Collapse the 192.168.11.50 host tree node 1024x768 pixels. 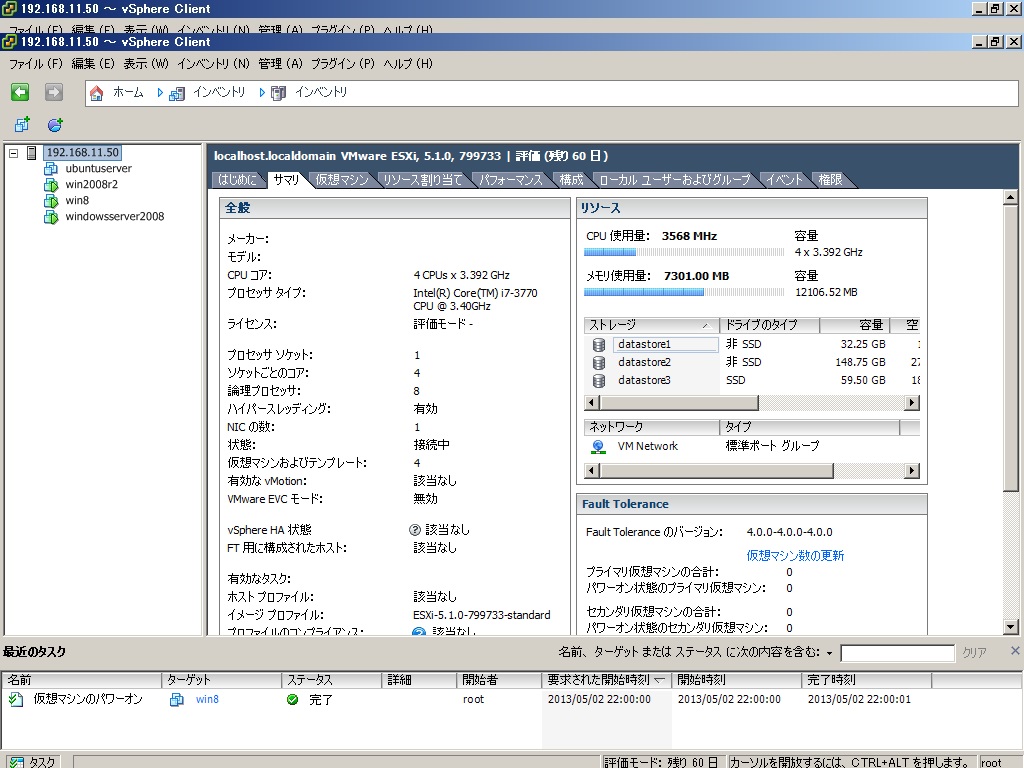[x=13, y=153]
